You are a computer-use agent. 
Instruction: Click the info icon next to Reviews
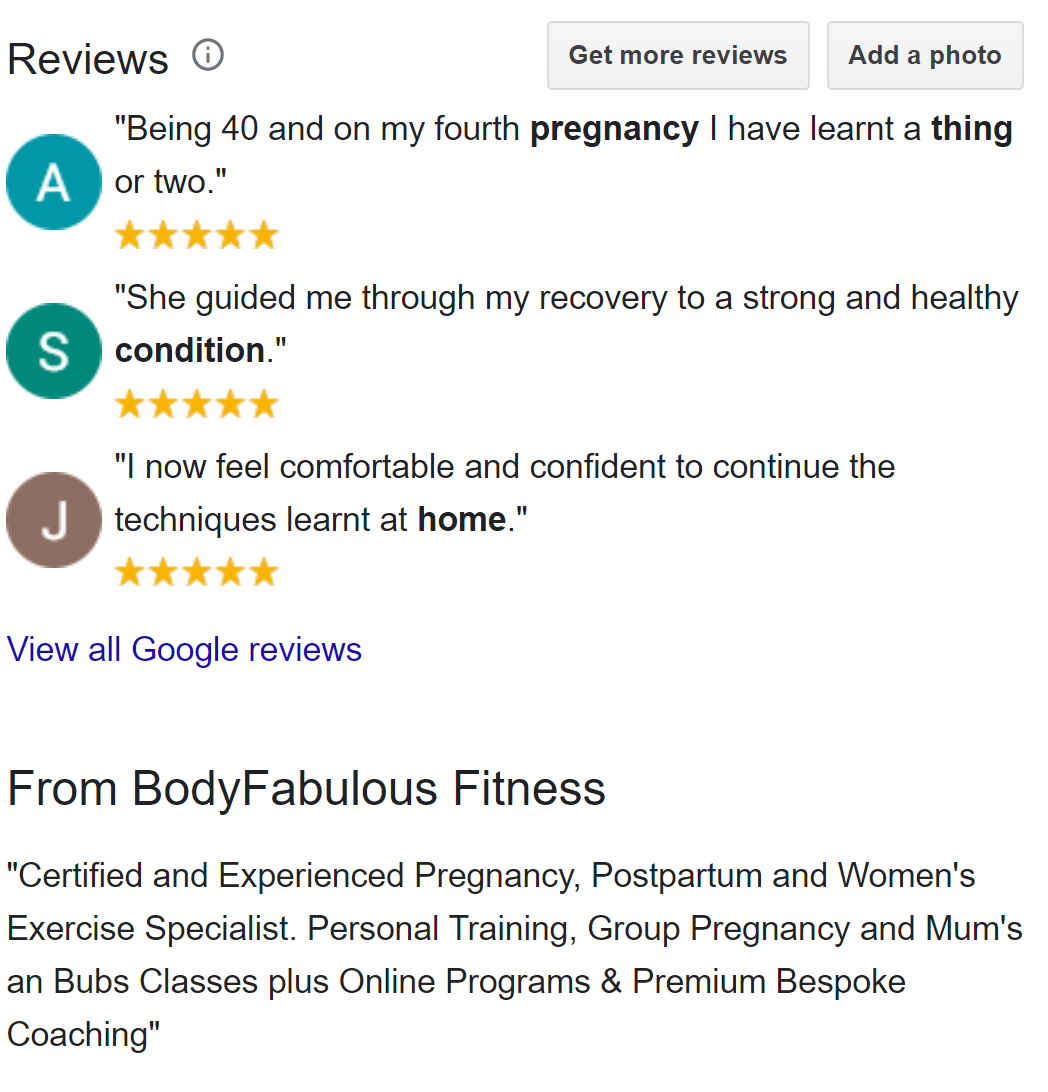(x=208, y=55)
